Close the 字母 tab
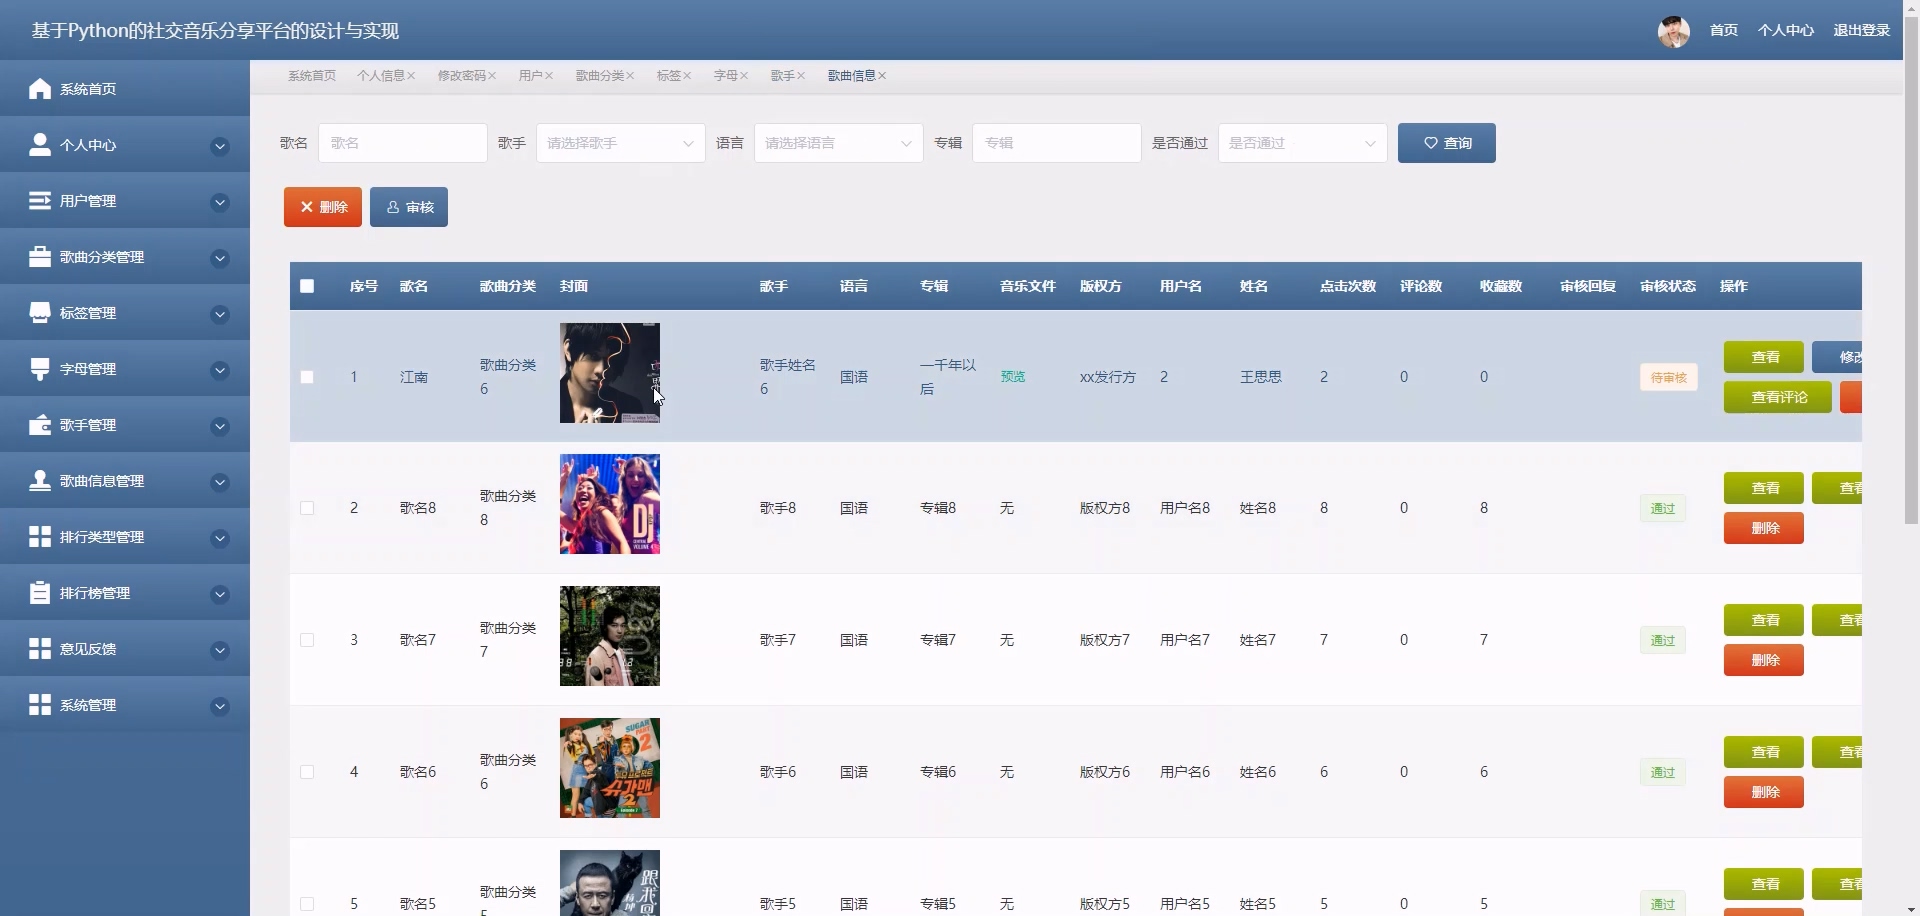1920x916 pixels. [744, 76]
